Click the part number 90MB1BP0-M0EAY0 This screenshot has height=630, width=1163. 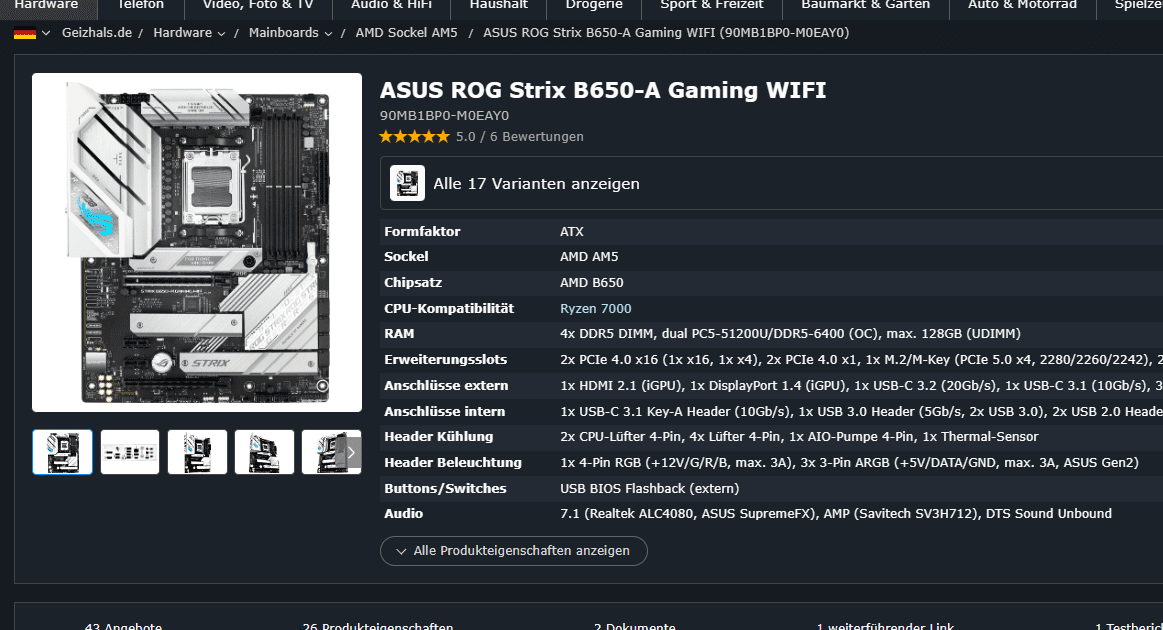tap(444, 116)
